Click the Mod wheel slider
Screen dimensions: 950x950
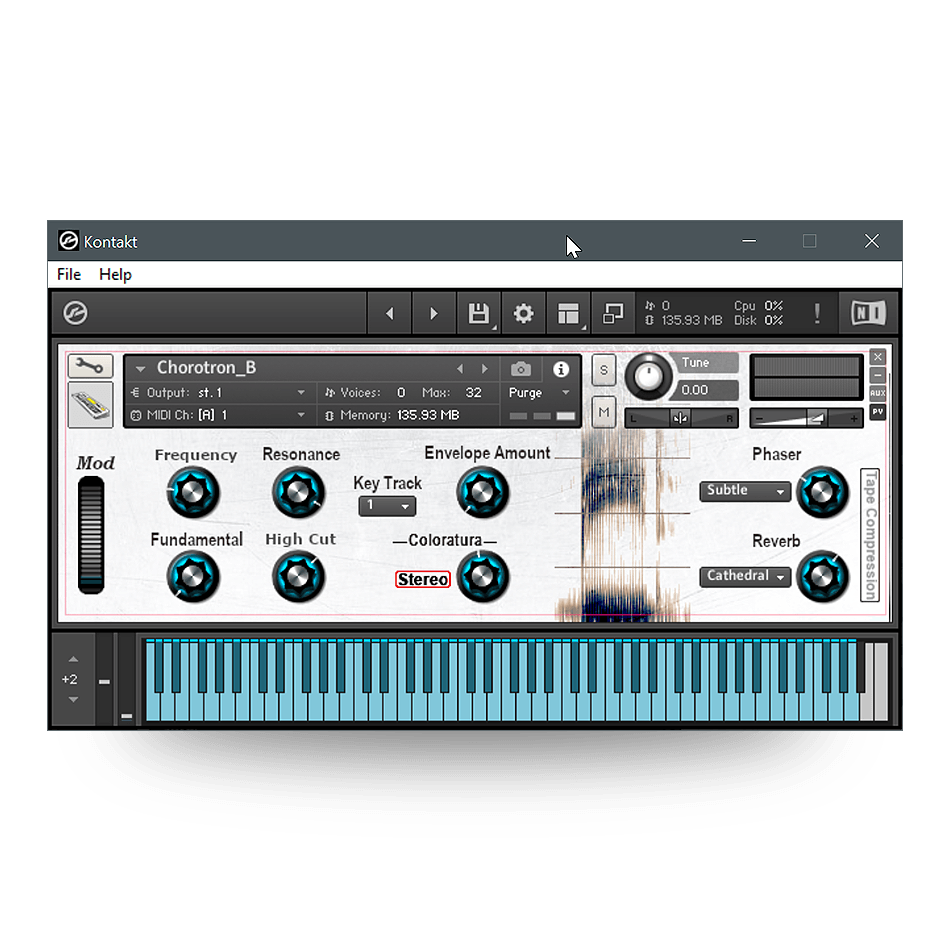pos(91,535)
